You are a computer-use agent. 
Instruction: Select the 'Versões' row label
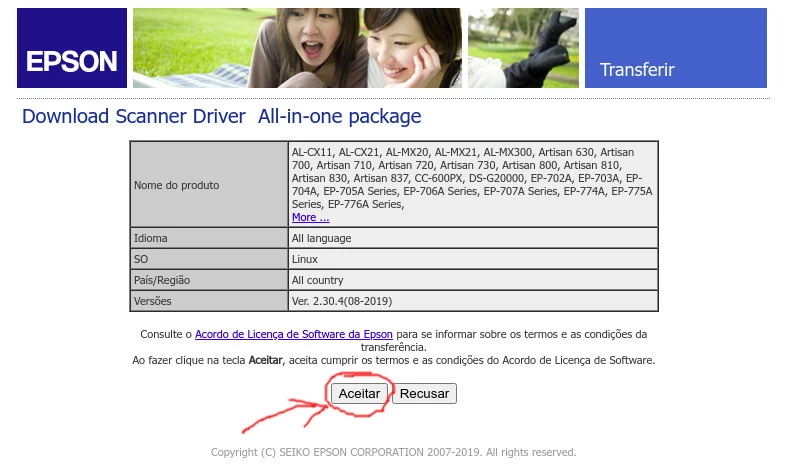[209, 301]
